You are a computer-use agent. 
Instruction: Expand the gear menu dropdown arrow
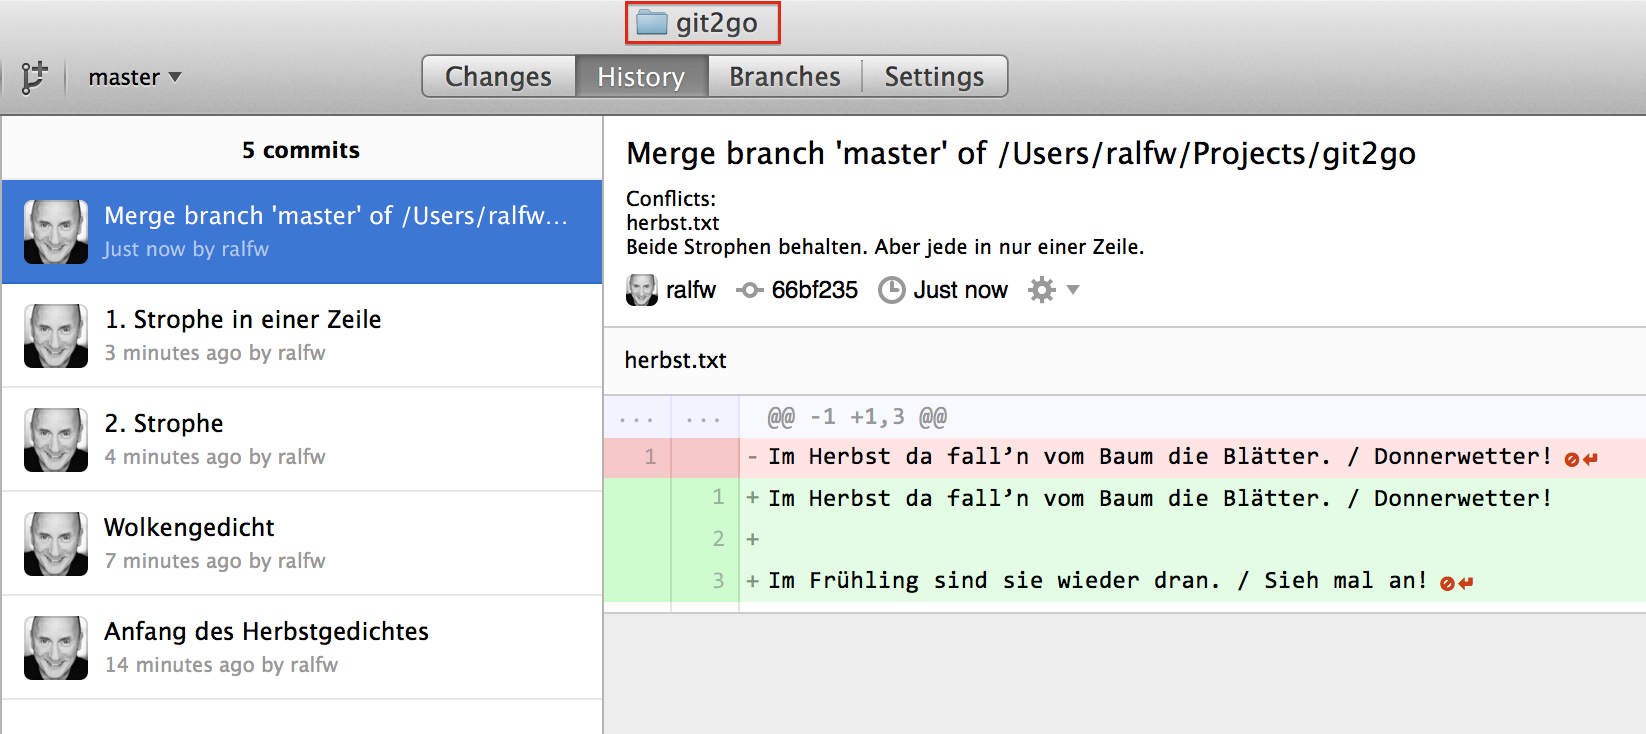[x=1073, y=290]
